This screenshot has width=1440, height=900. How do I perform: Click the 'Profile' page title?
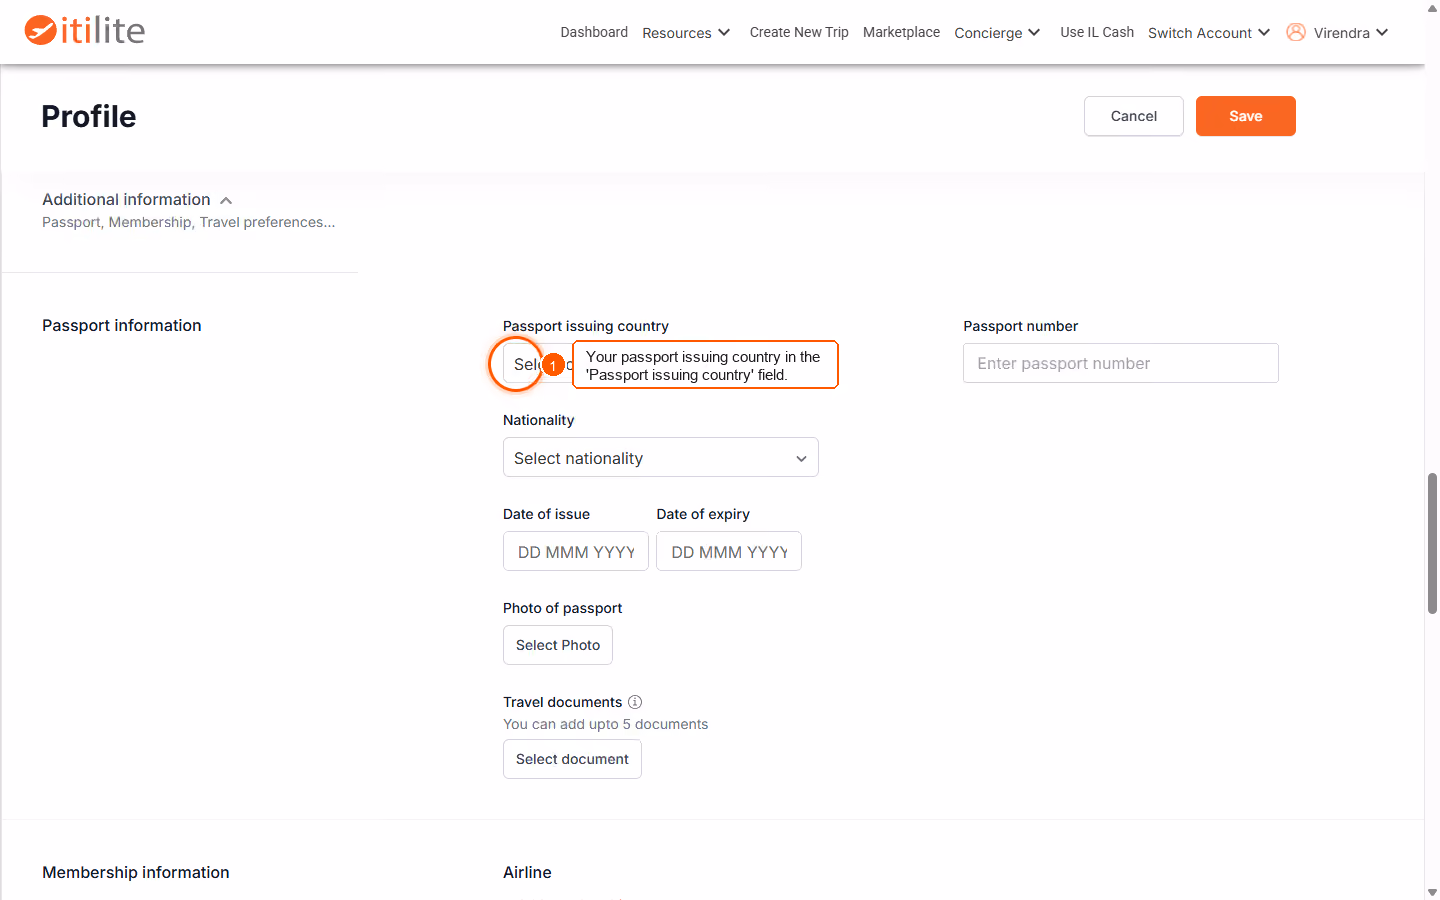tap(89, 116)
